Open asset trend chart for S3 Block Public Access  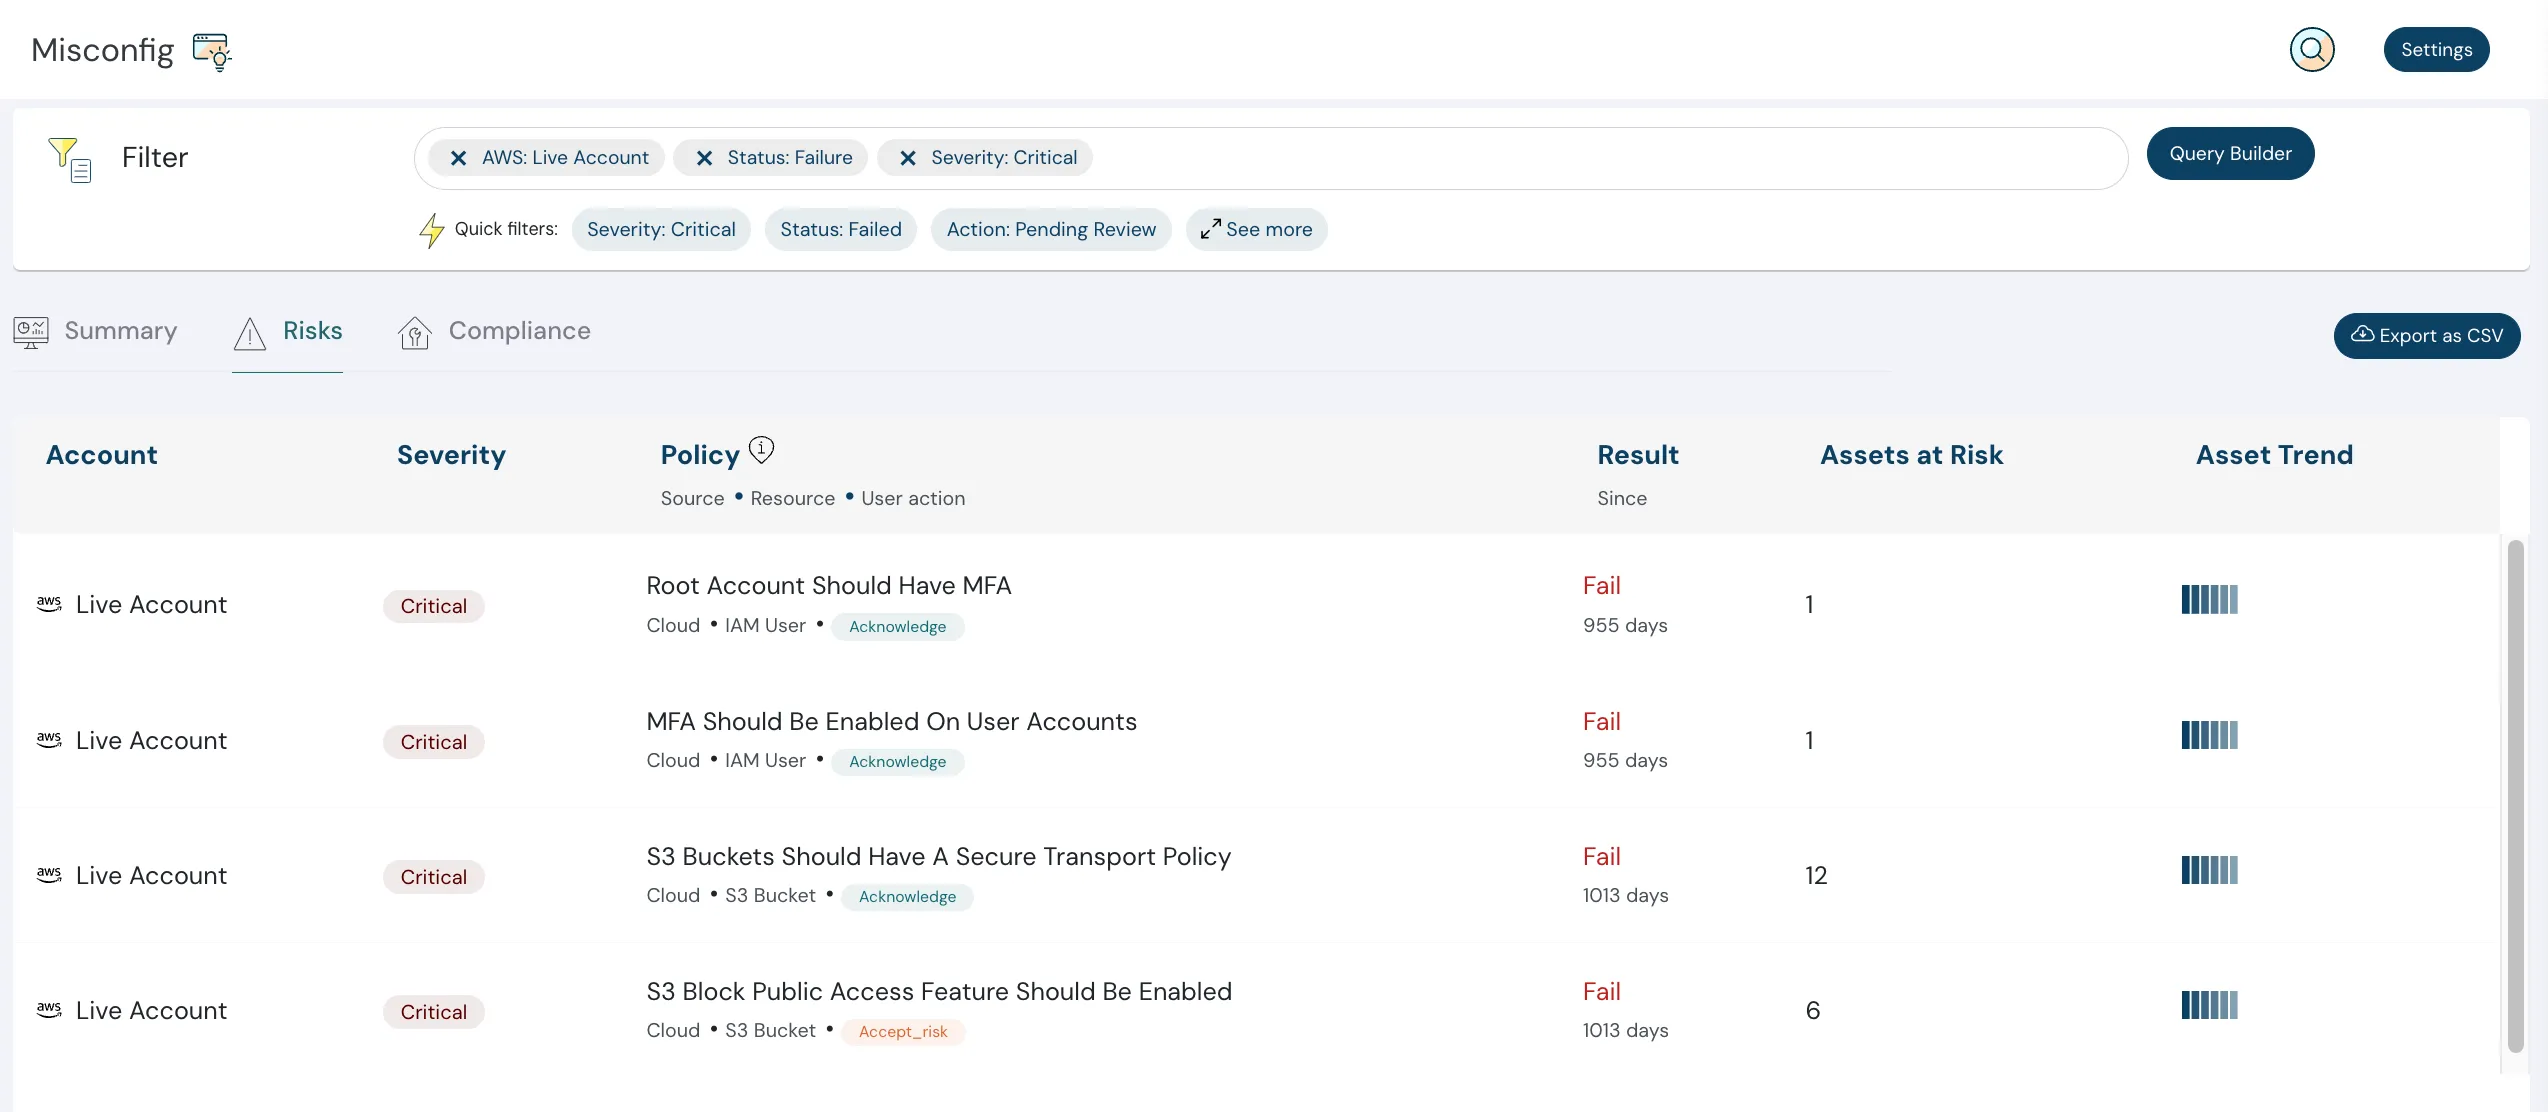[2209, 1005]
